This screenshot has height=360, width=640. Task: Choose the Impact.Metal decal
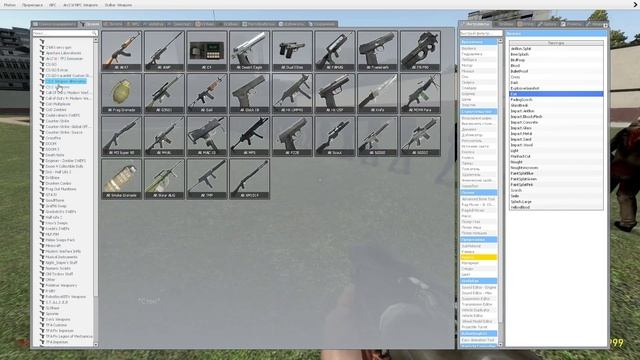point(556,134)
